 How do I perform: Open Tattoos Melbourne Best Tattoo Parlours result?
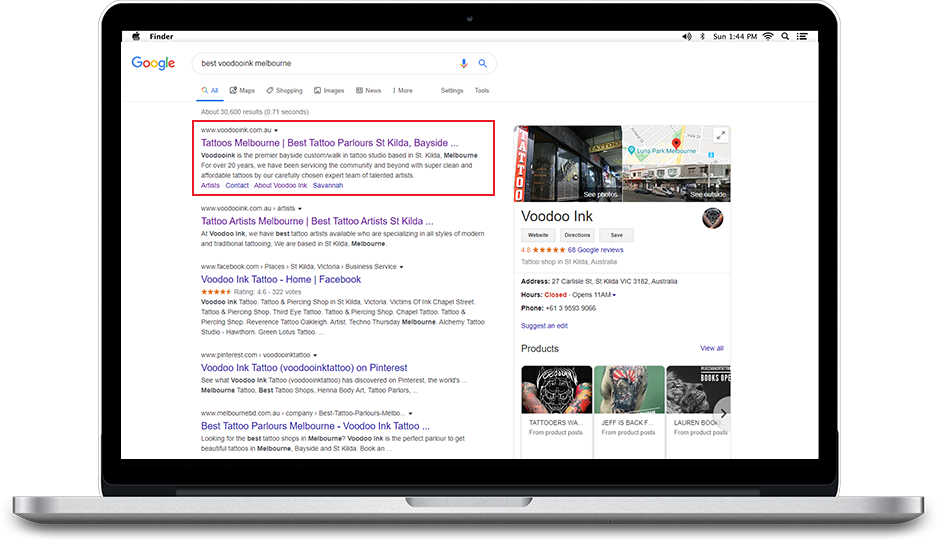pos(330,142)
